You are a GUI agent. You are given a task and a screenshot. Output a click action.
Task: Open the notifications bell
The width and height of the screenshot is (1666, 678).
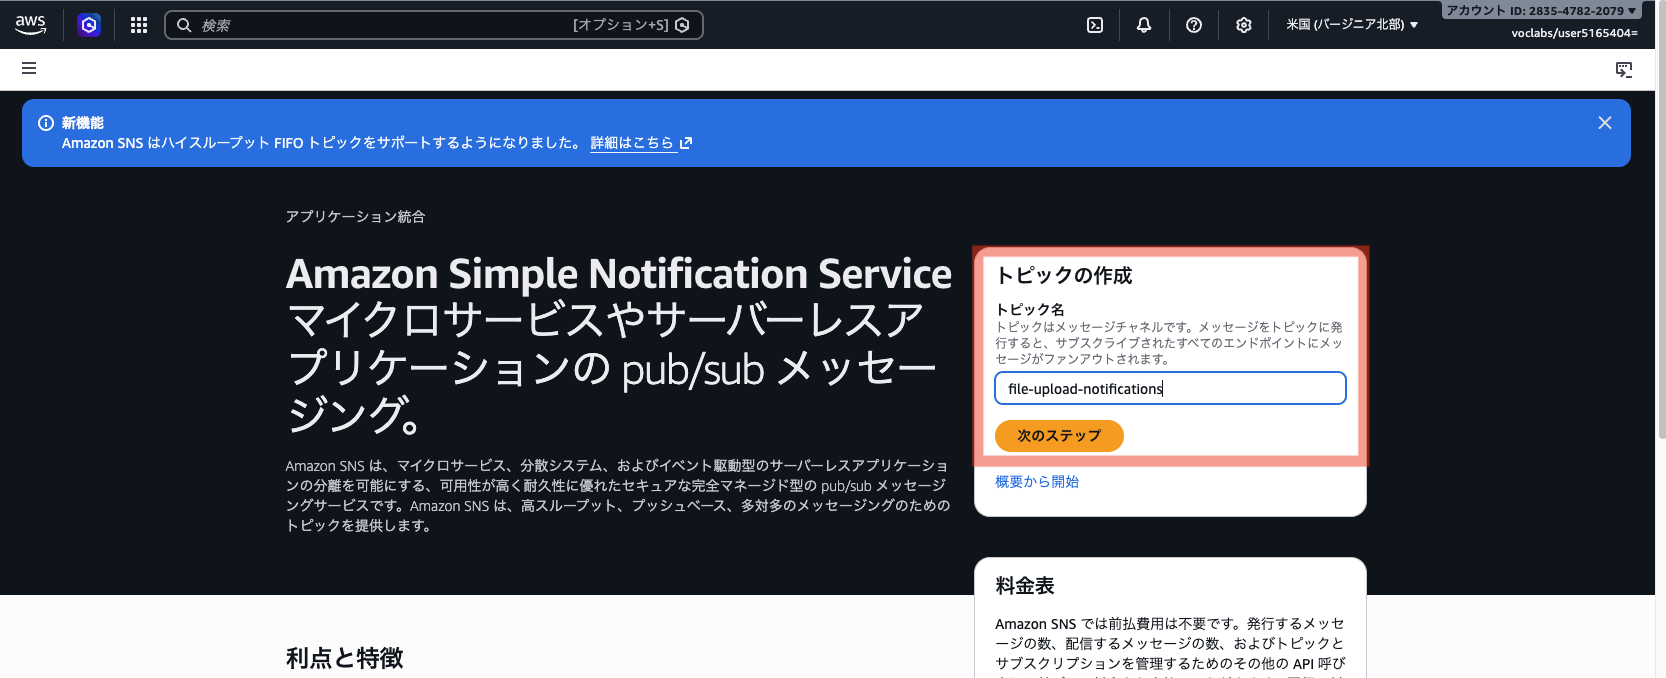coord(1144,25)
